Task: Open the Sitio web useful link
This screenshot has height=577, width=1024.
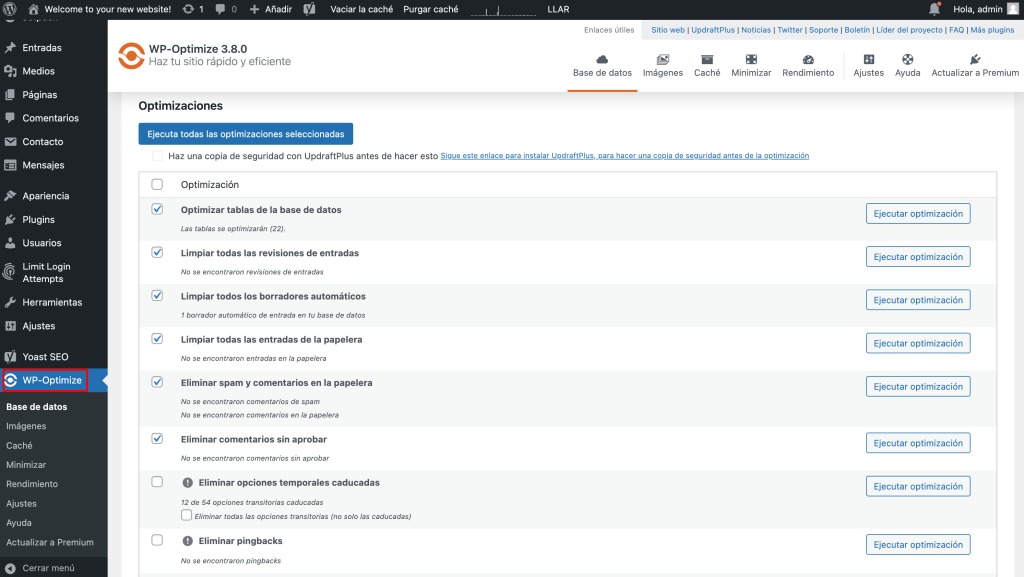Action: pyautogui.click(x=668, y=30)
